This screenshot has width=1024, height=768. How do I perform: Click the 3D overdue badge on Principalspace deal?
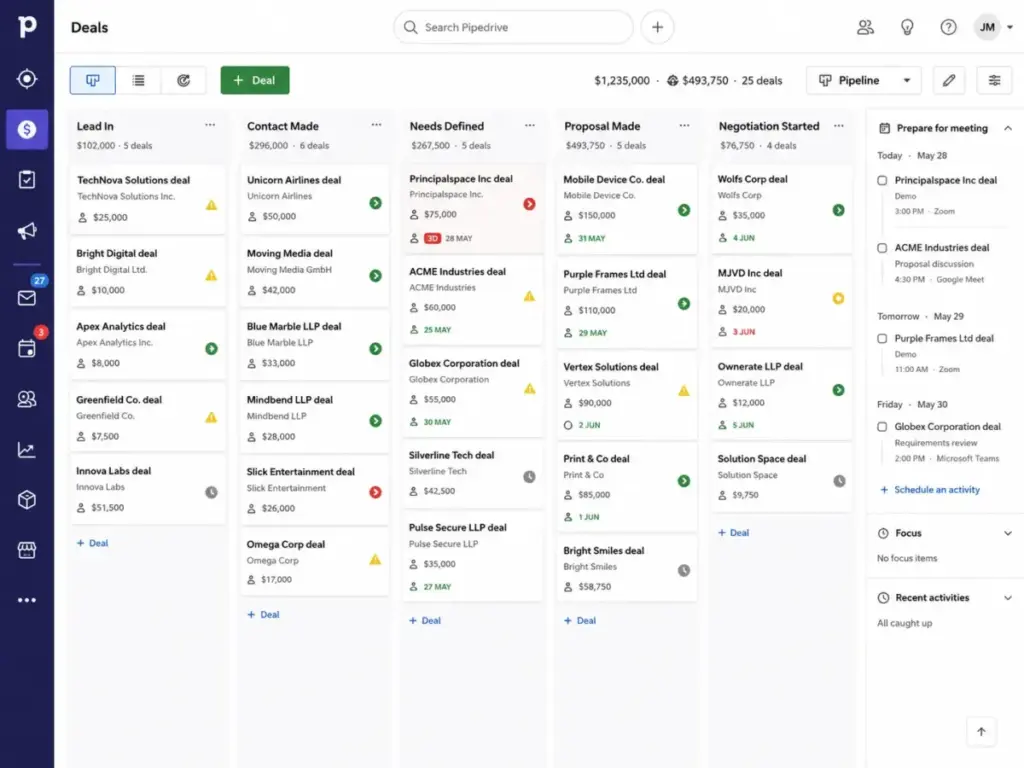pos(432,239)
